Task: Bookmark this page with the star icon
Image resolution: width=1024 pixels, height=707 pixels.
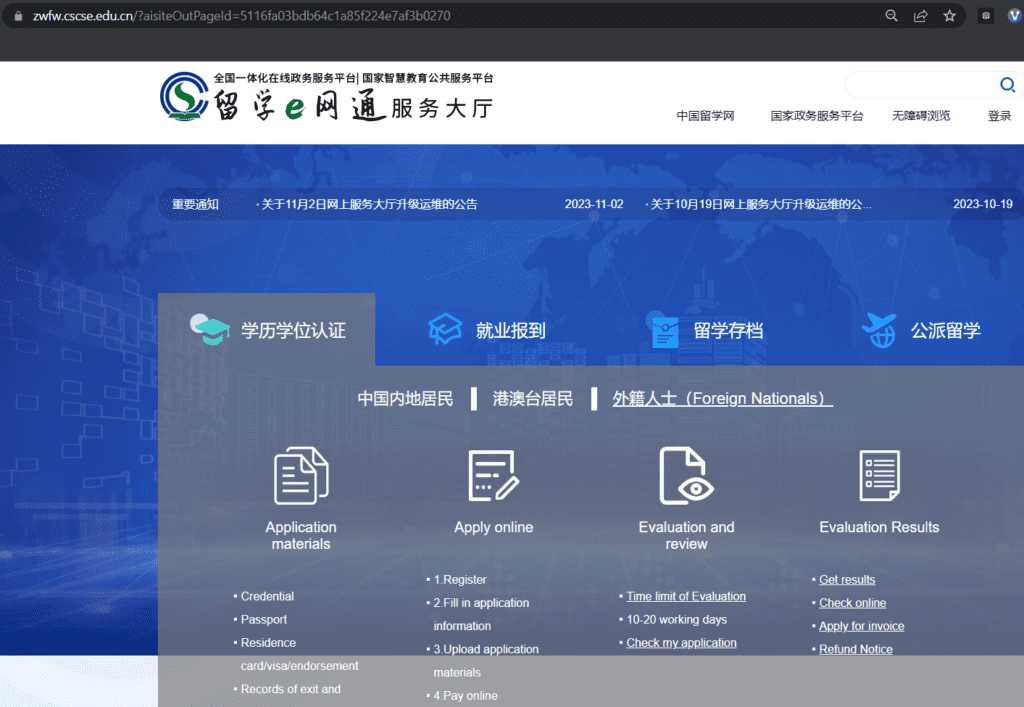Action: (x=950, y=16)
